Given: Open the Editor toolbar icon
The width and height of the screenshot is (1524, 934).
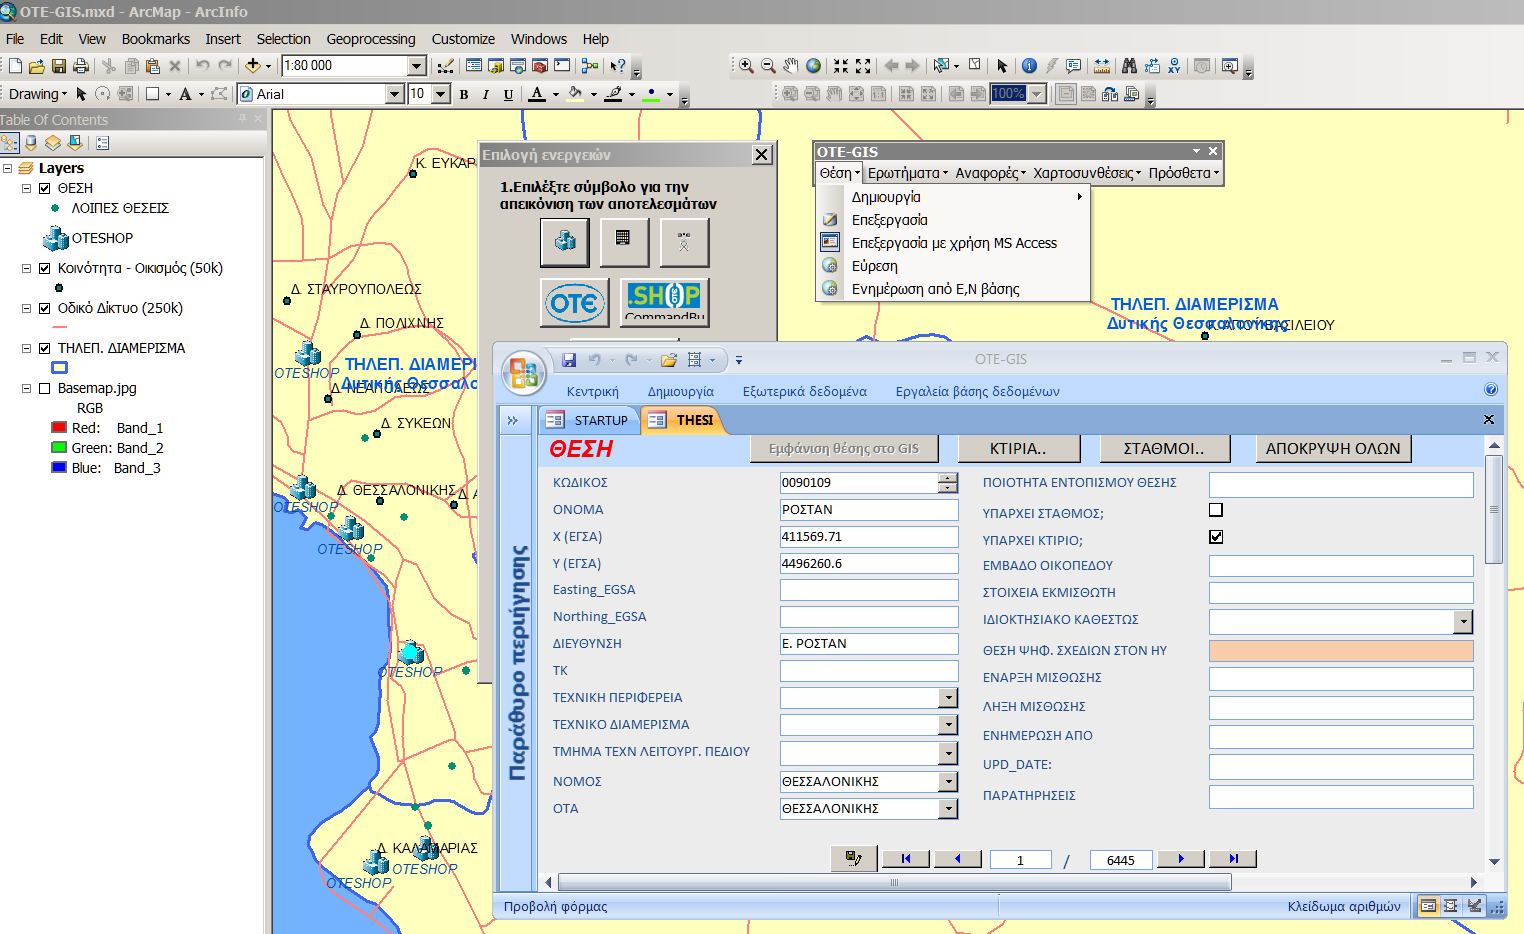Looking at the screenshot, I should point(446,66).
